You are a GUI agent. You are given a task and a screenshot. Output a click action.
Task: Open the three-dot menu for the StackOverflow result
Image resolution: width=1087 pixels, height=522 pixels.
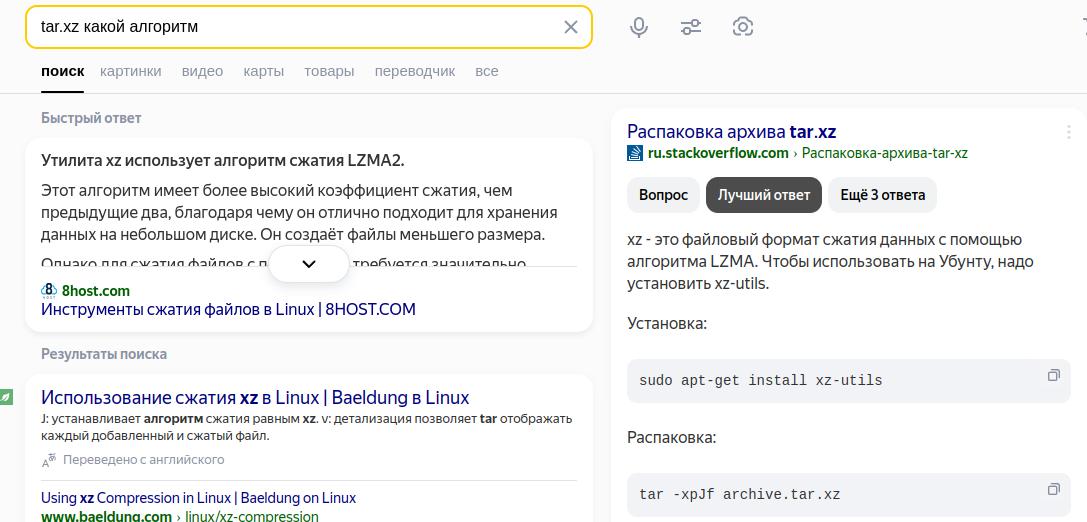tap(1069, 132)
